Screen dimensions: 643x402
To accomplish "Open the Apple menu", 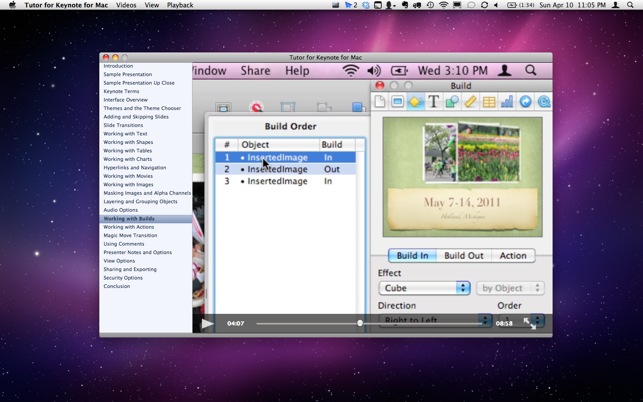I will (x=12, y=5).
